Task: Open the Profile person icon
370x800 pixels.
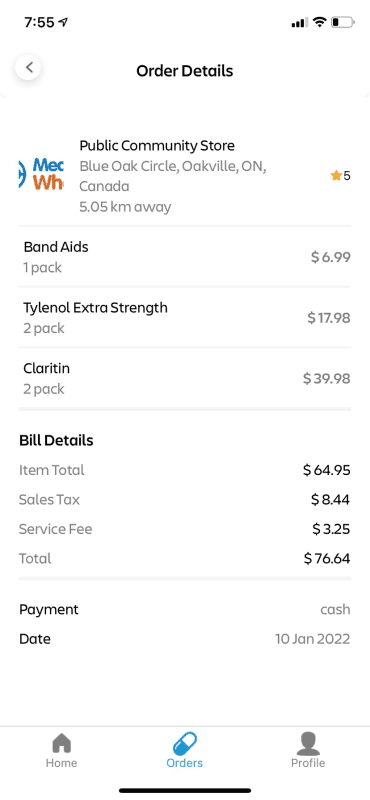Action: pos(308,743)
